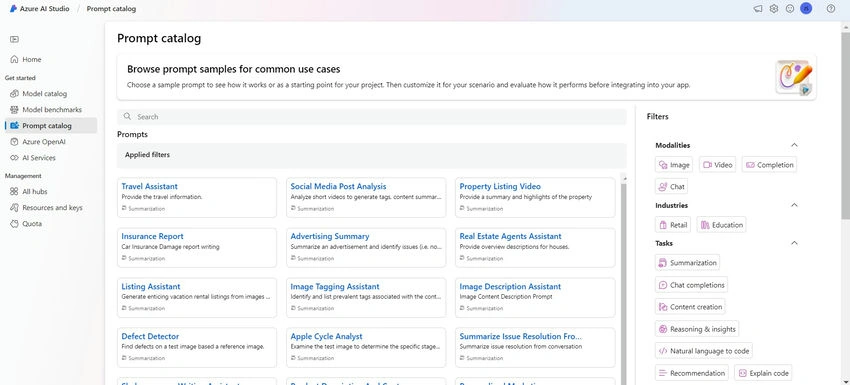Toggle the Content creation task filter
Screen dimensions: 850x385
[x=690, y=307]
